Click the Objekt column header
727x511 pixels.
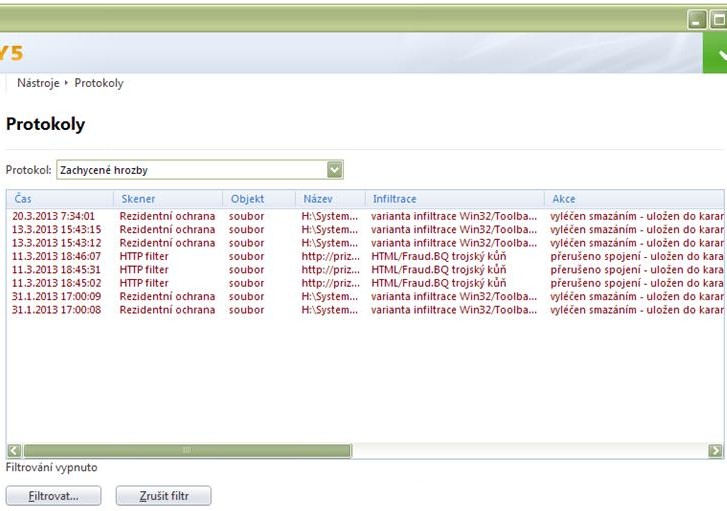point(247,199)
